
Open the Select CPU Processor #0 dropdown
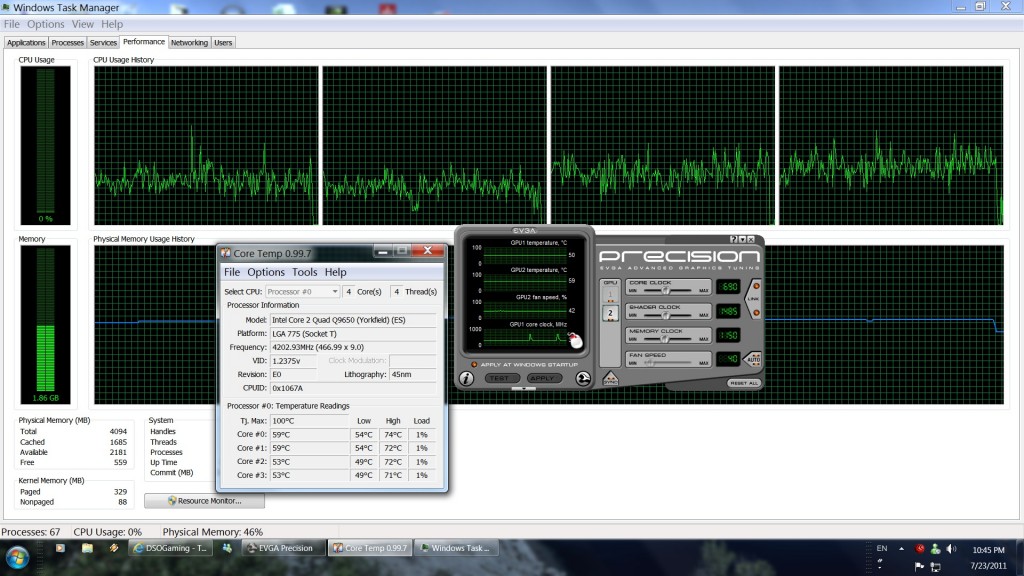coord(303,291)
